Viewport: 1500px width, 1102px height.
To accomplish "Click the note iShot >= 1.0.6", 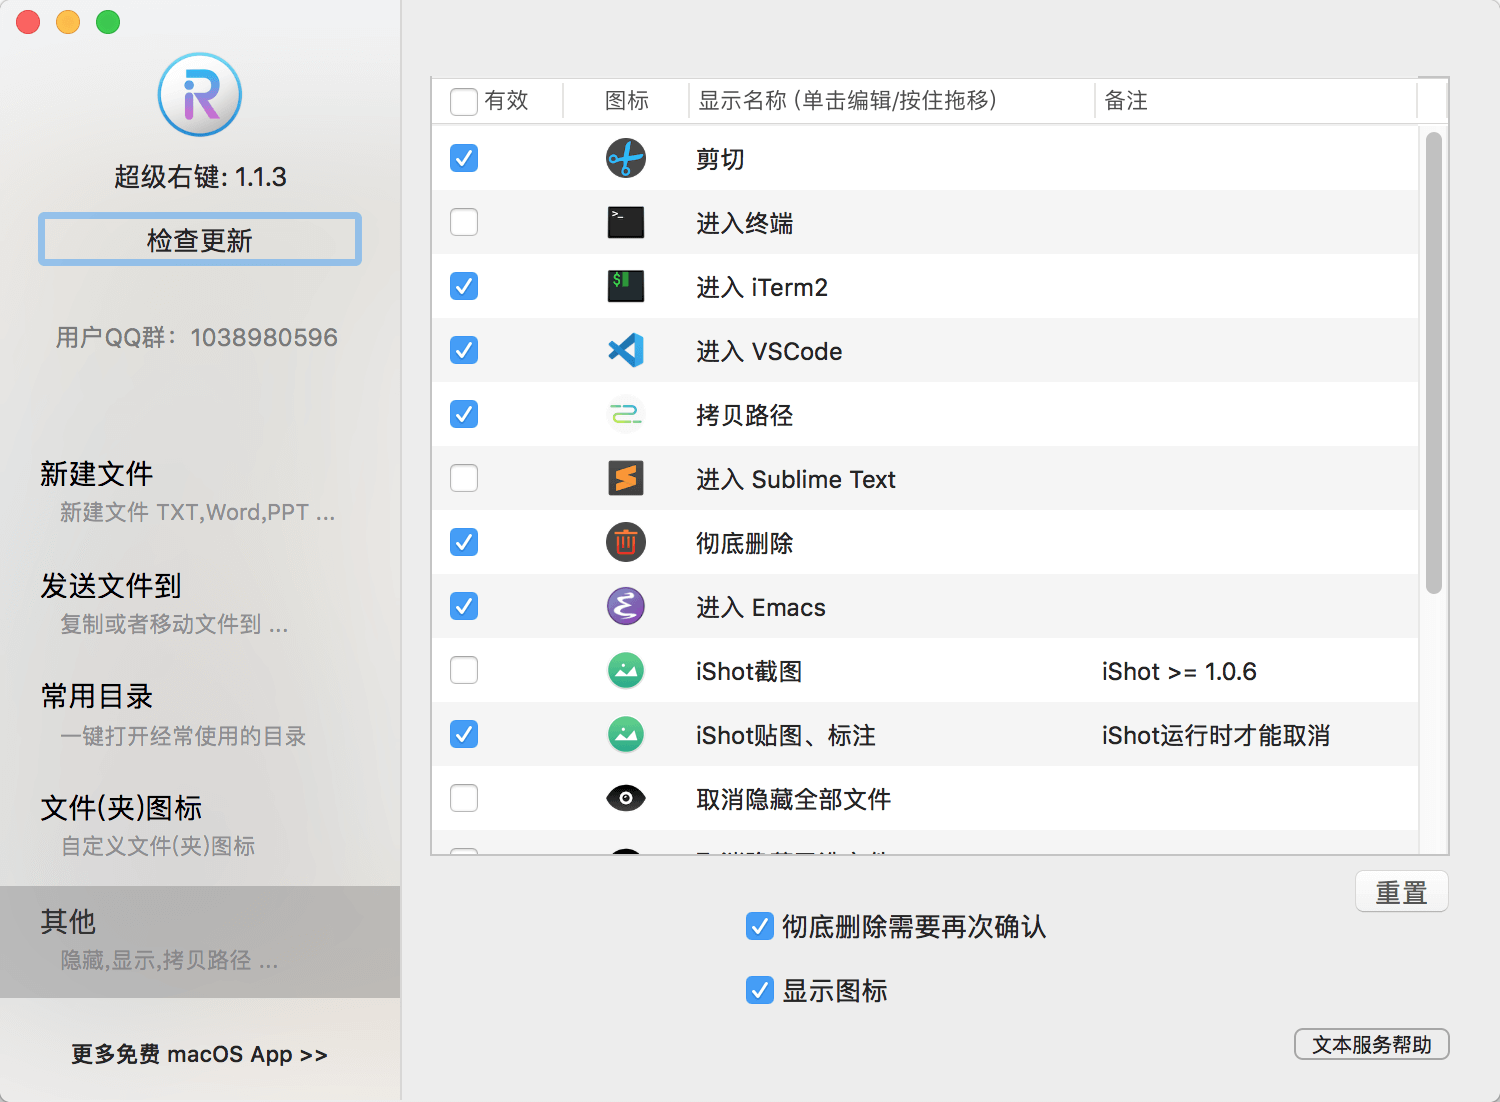I will [x=1179, y=671].
